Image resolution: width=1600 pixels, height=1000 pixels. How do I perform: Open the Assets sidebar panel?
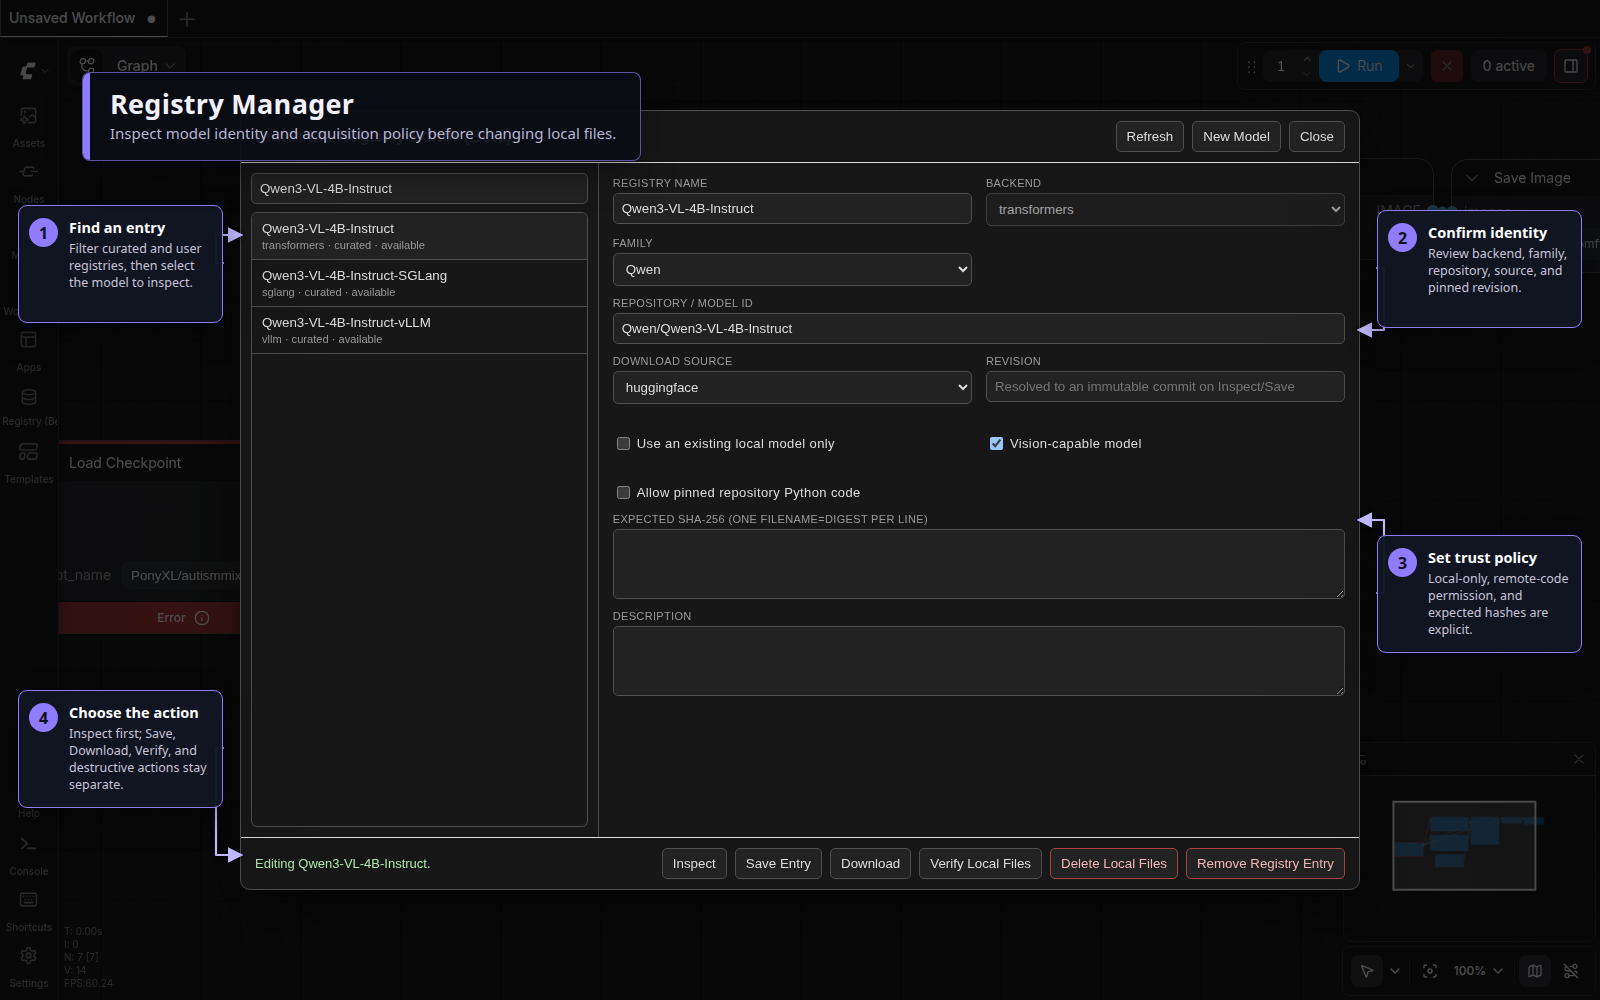[x=29, y=125]
